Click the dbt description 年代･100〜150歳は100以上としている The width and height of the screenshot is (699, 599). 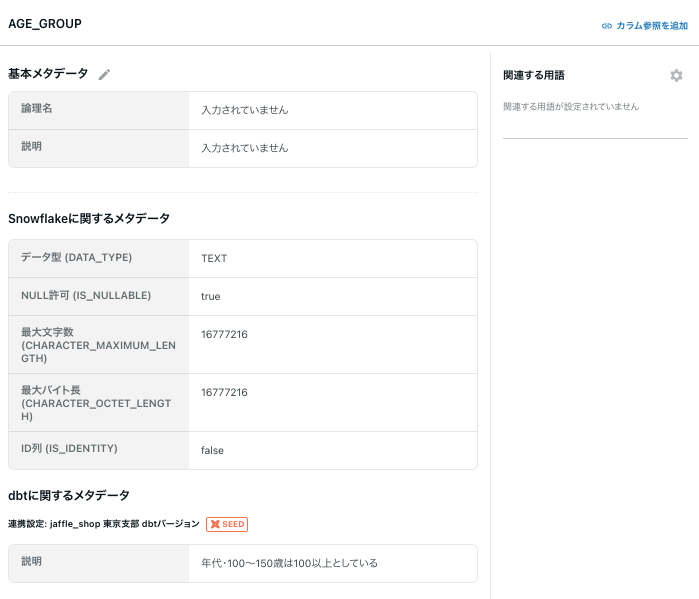(x=289, y=563)
